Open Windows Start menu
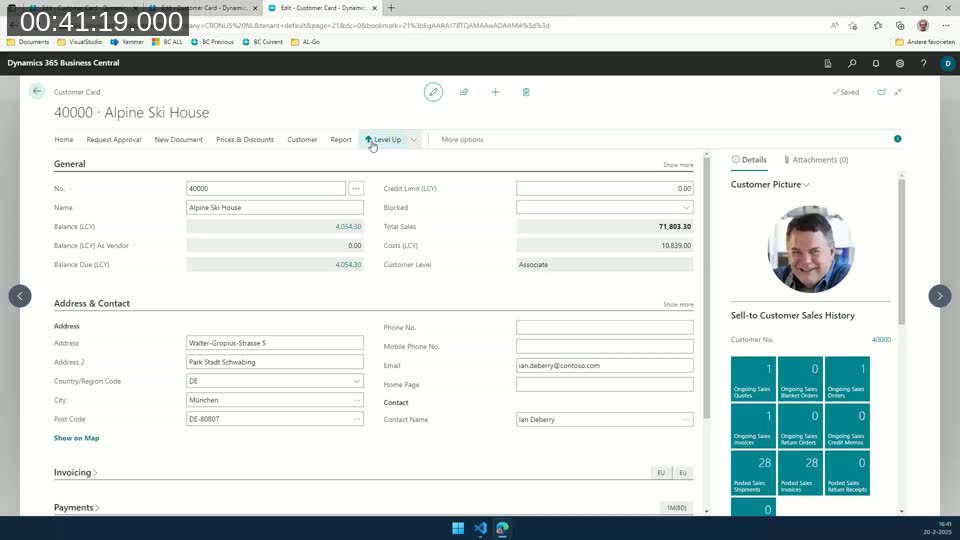960x540 pixels. click(458, 528)
